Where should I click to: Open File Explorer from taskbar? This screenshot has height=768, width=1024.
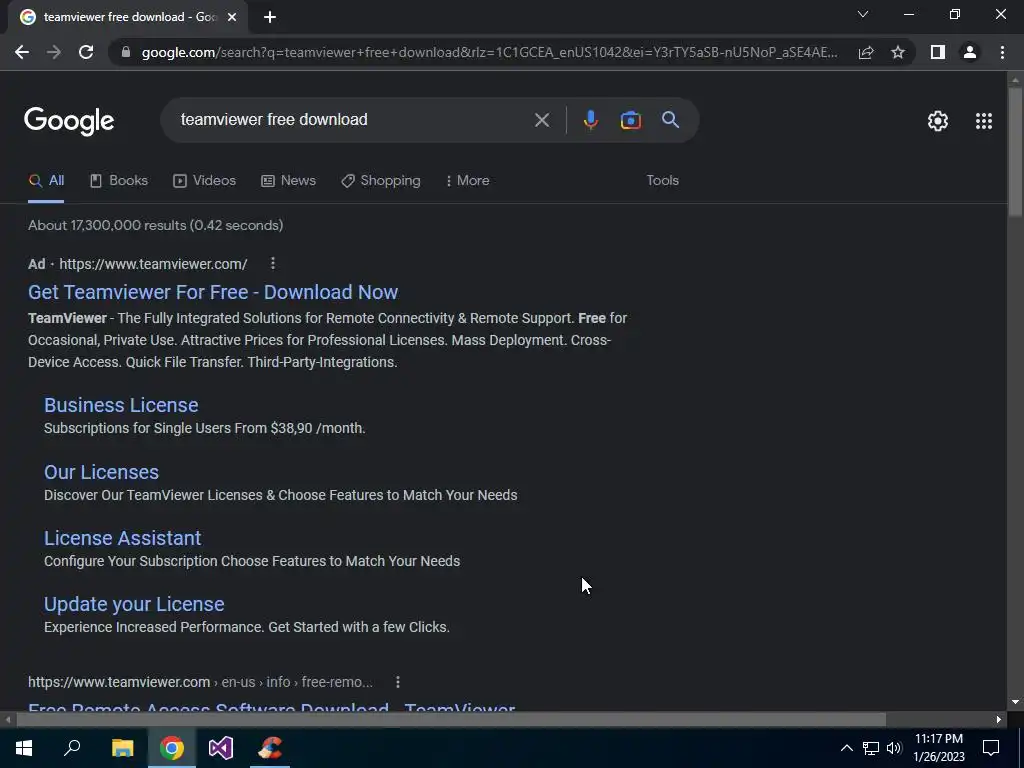point(123,748)
